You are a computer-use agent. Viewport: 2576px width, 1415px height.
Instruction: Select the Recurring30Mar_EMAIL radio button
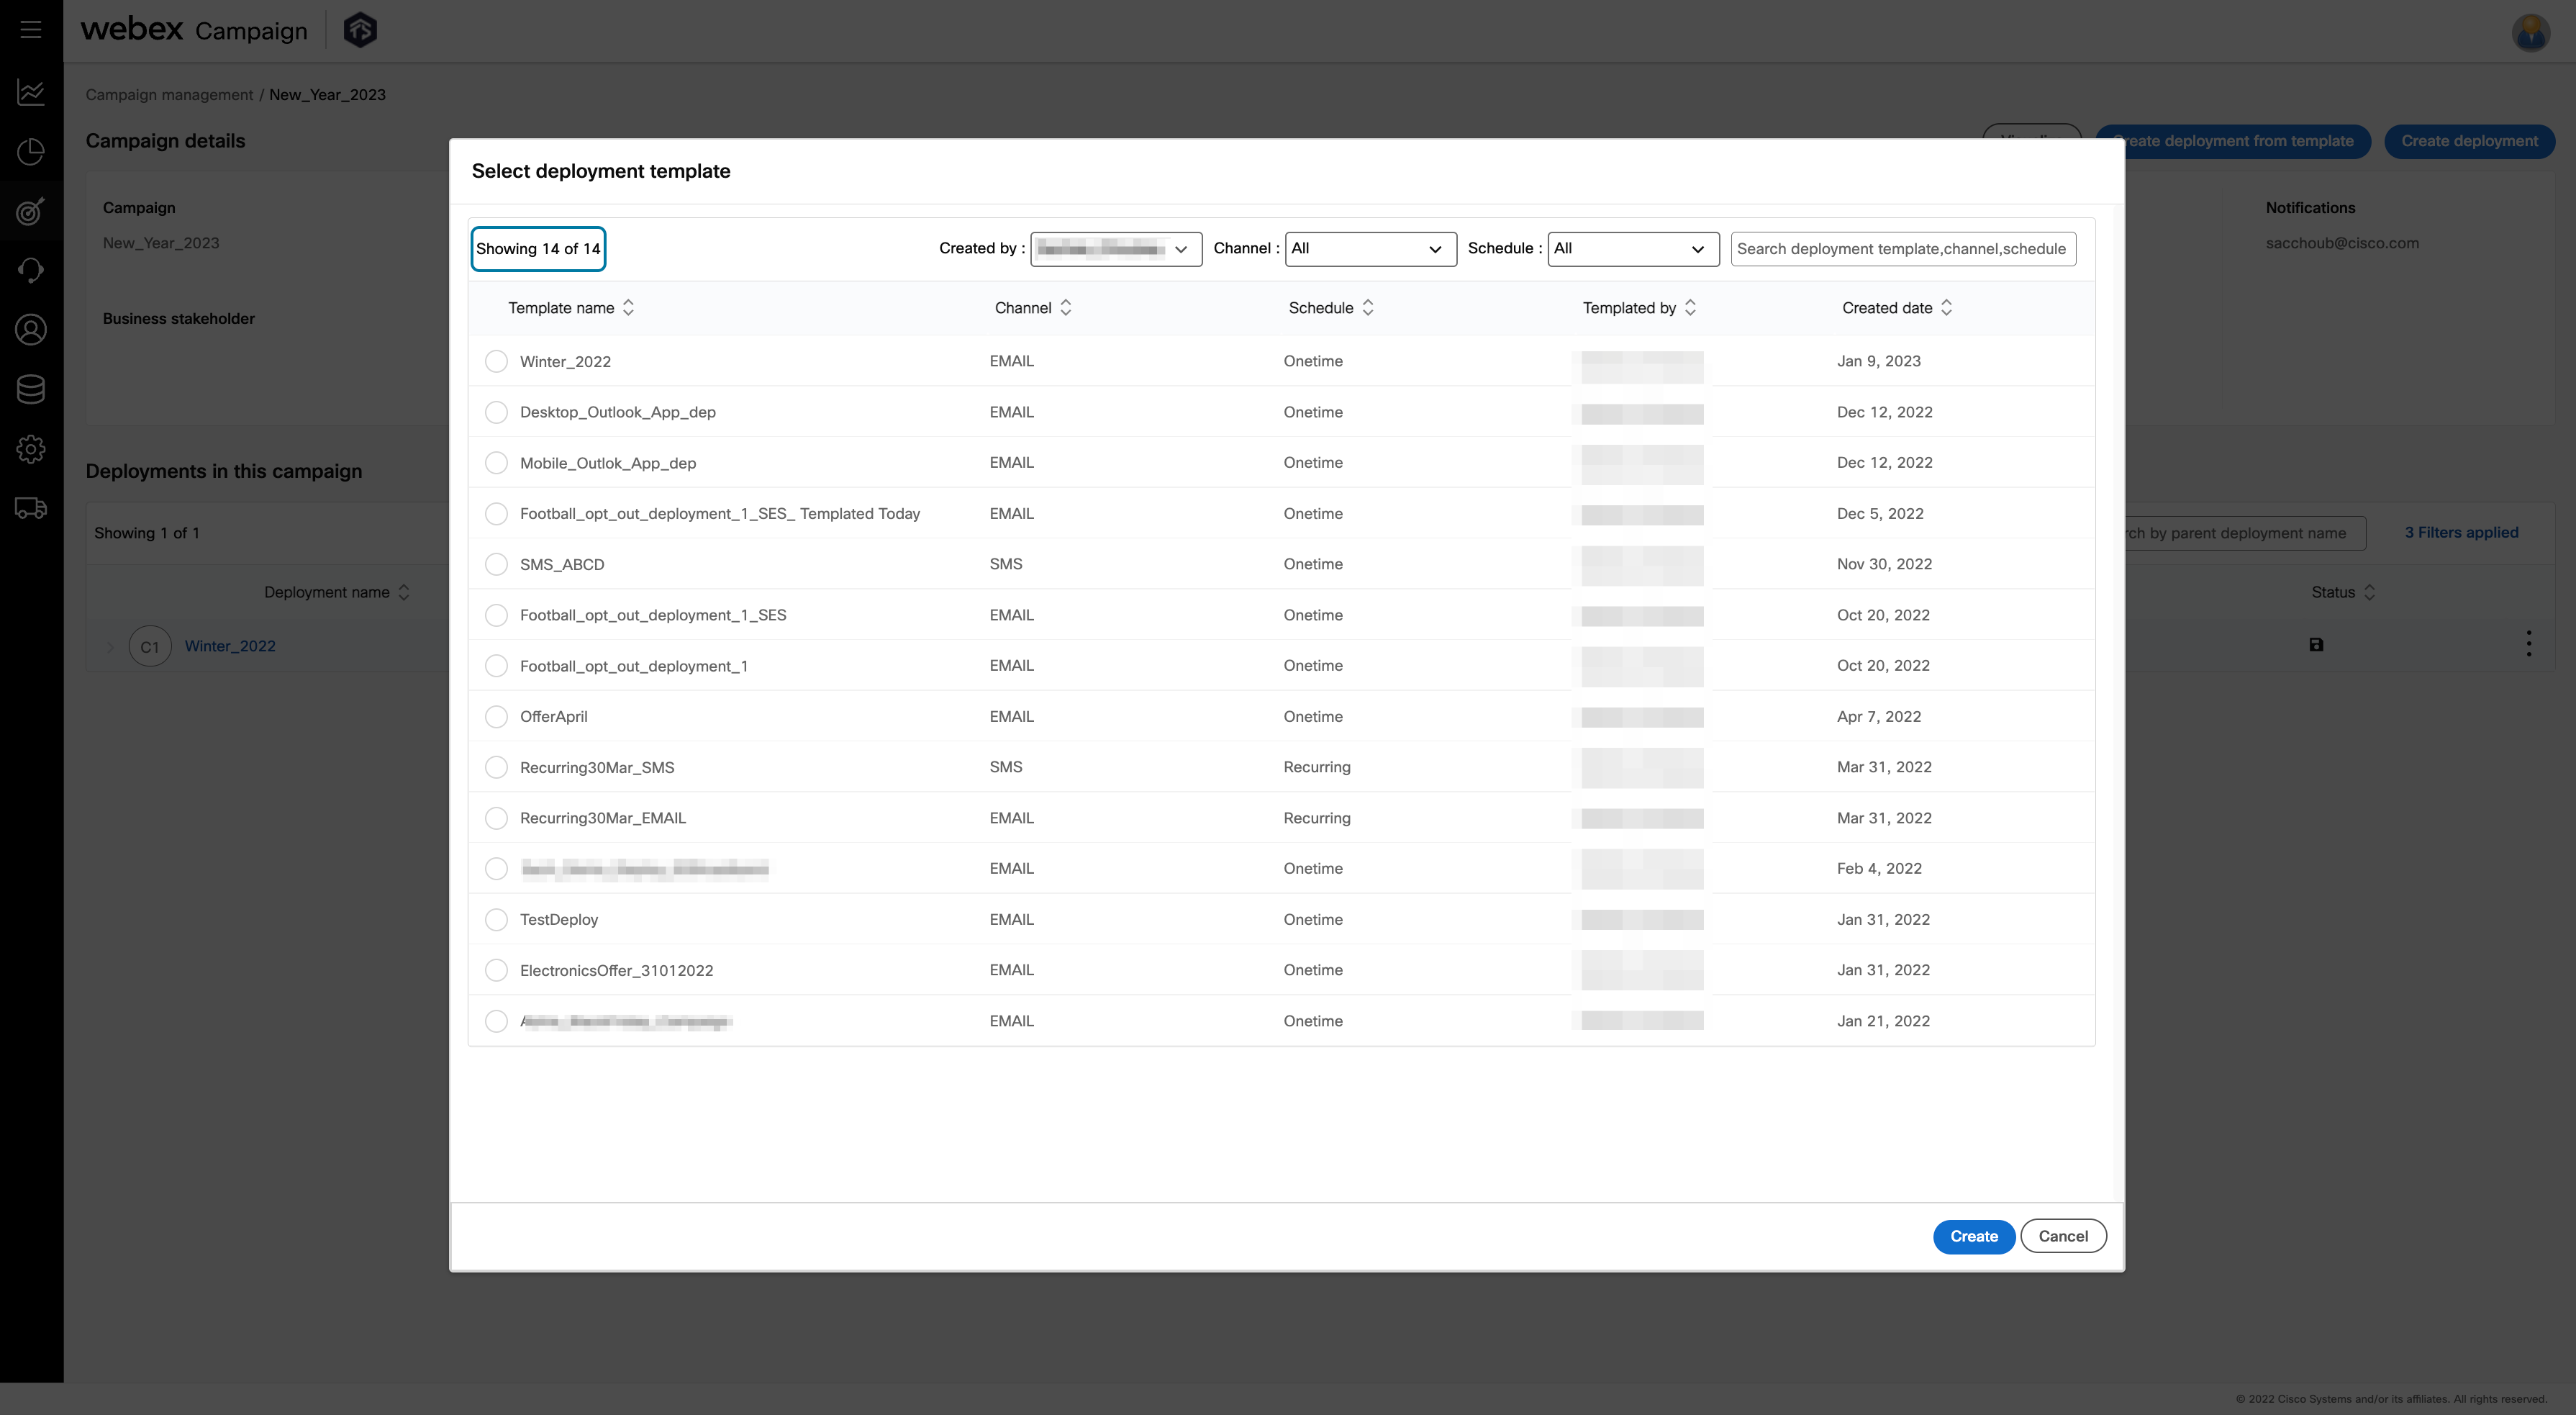point(496,818)
